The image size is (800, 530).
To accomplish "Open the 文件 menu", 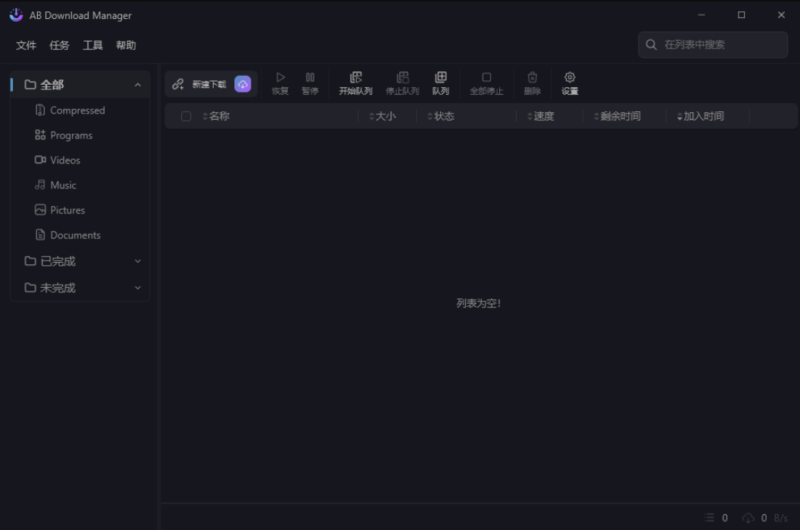I will (x=26, y=45).
